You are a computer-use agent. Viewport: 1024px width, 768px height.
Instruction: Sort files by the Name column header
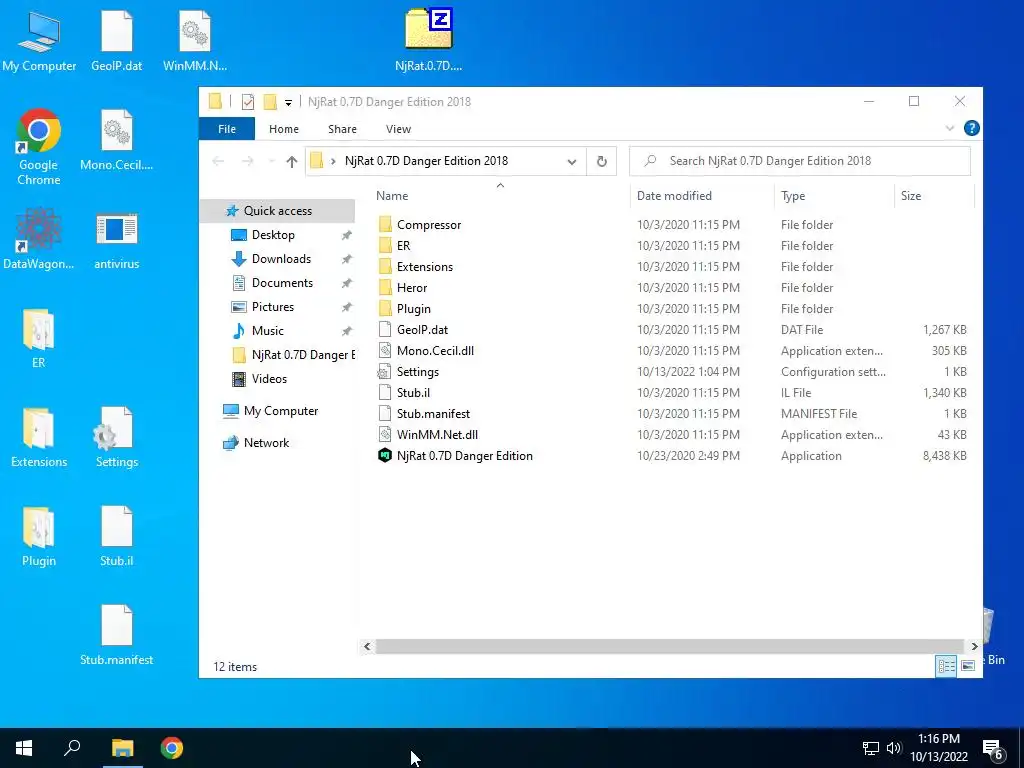point(392,196)
